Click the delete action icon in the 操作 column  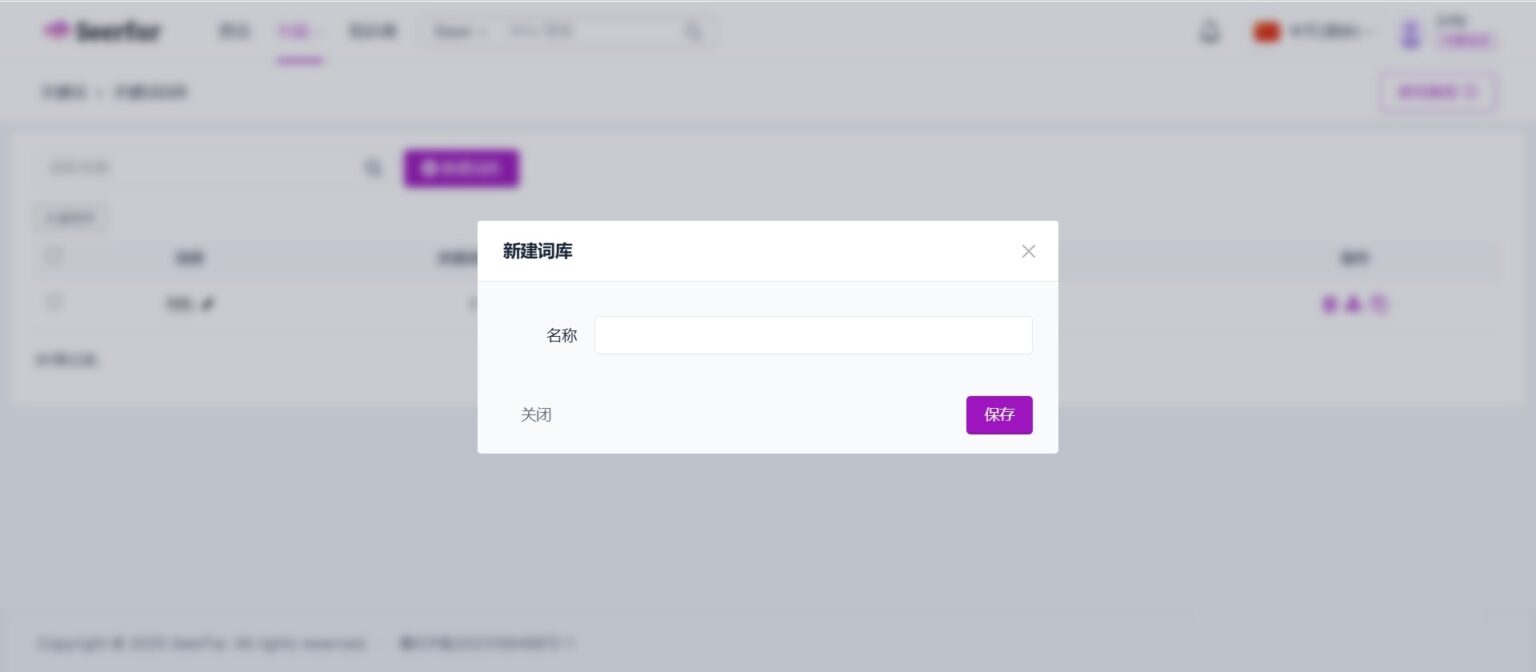[1380, 305]
